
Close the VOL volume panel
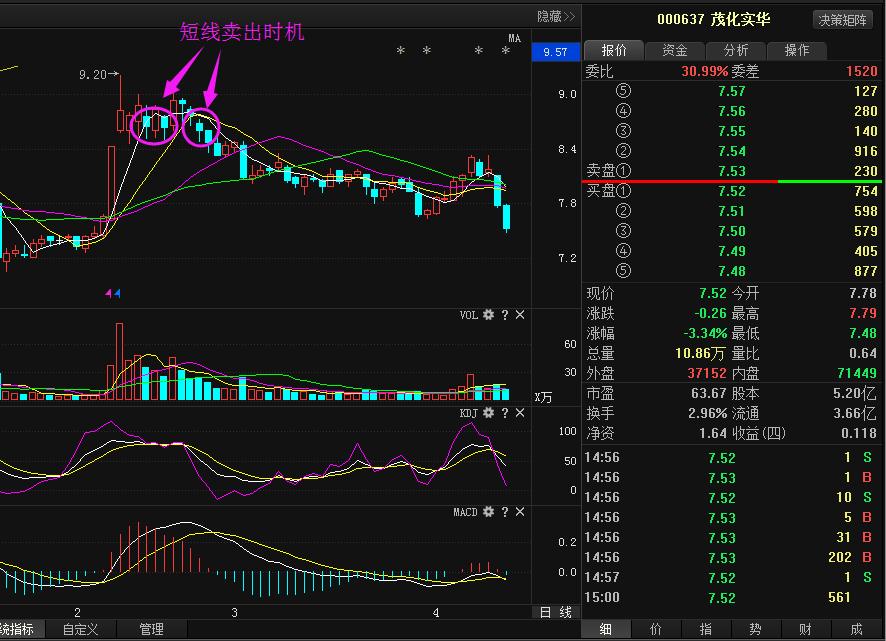pyautogui.click(x=519, y=314)
